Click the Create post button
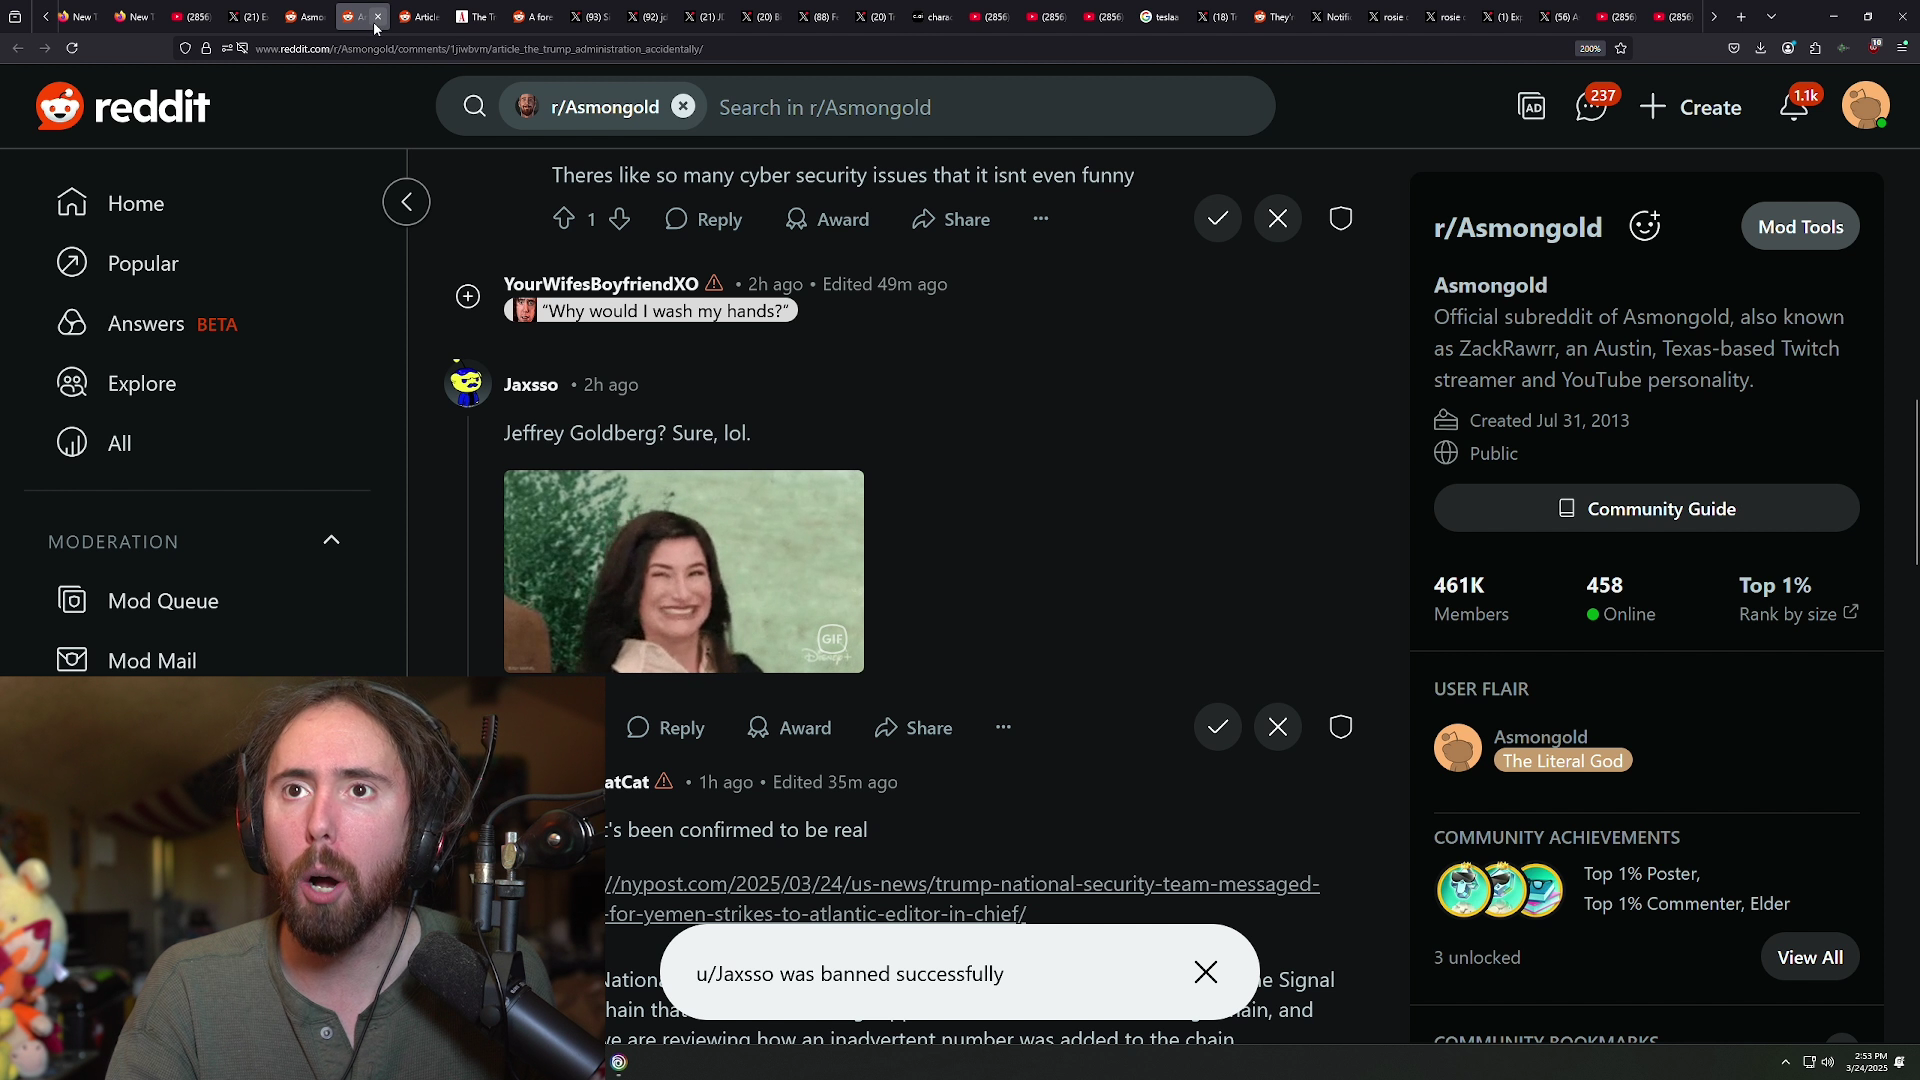 (1691, 107)
